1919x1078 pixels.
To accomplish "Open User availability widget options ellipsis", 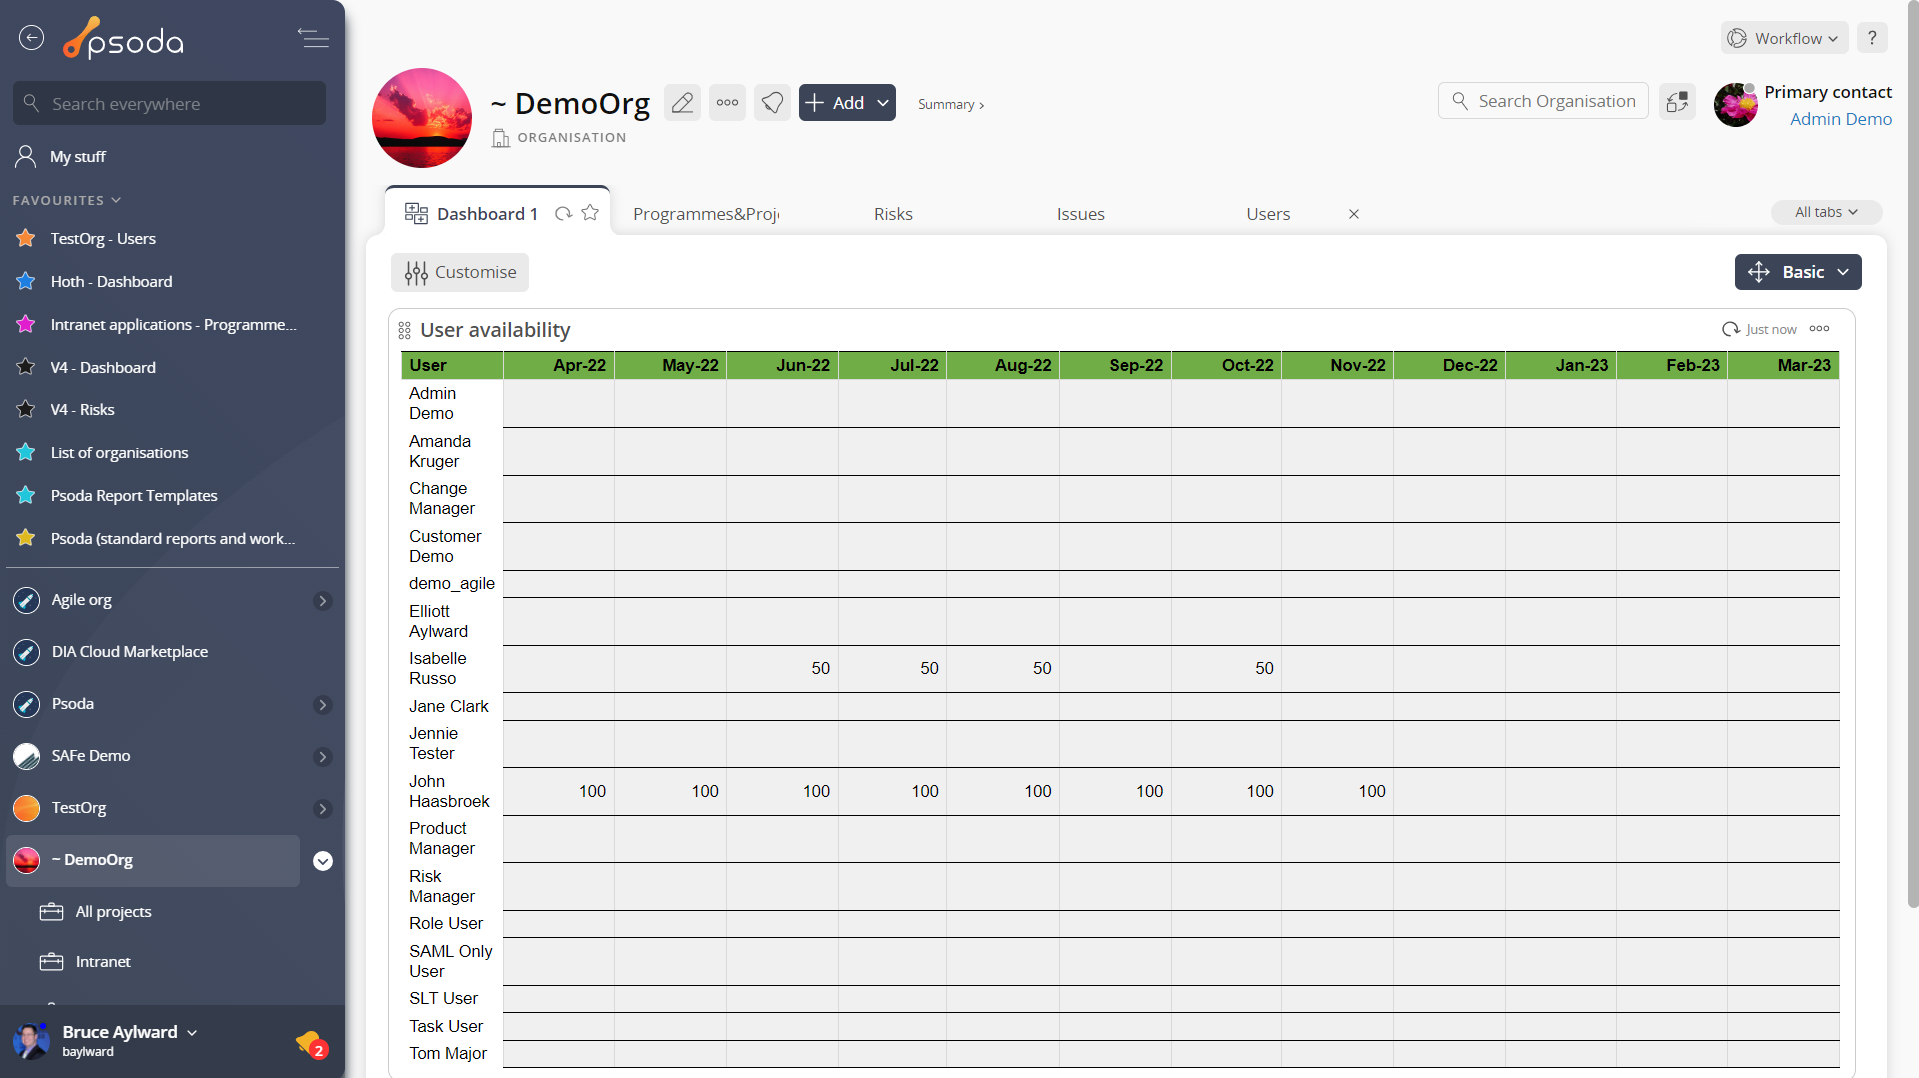I will tap(1819, 329).
